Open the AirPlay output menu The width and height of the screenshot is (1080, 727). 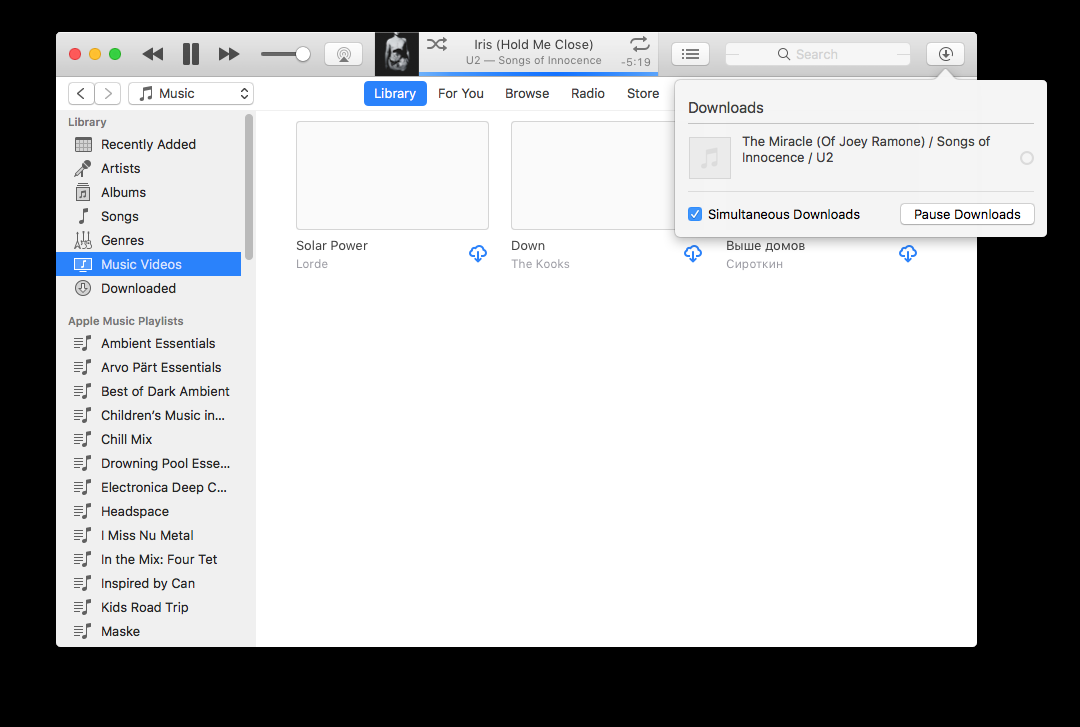point(344,54)
